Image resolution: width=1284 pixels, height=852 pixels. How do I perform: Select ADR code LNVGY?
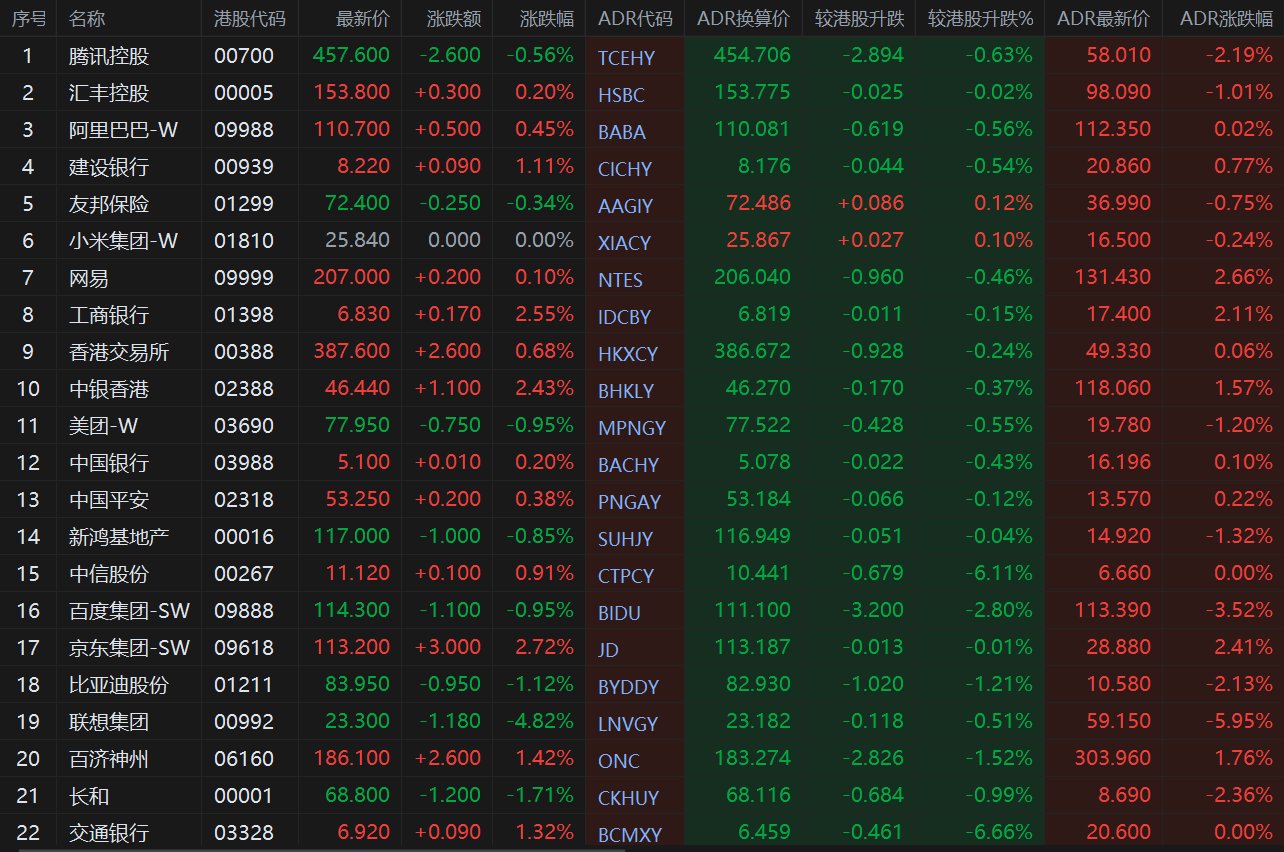coord(628,724)
